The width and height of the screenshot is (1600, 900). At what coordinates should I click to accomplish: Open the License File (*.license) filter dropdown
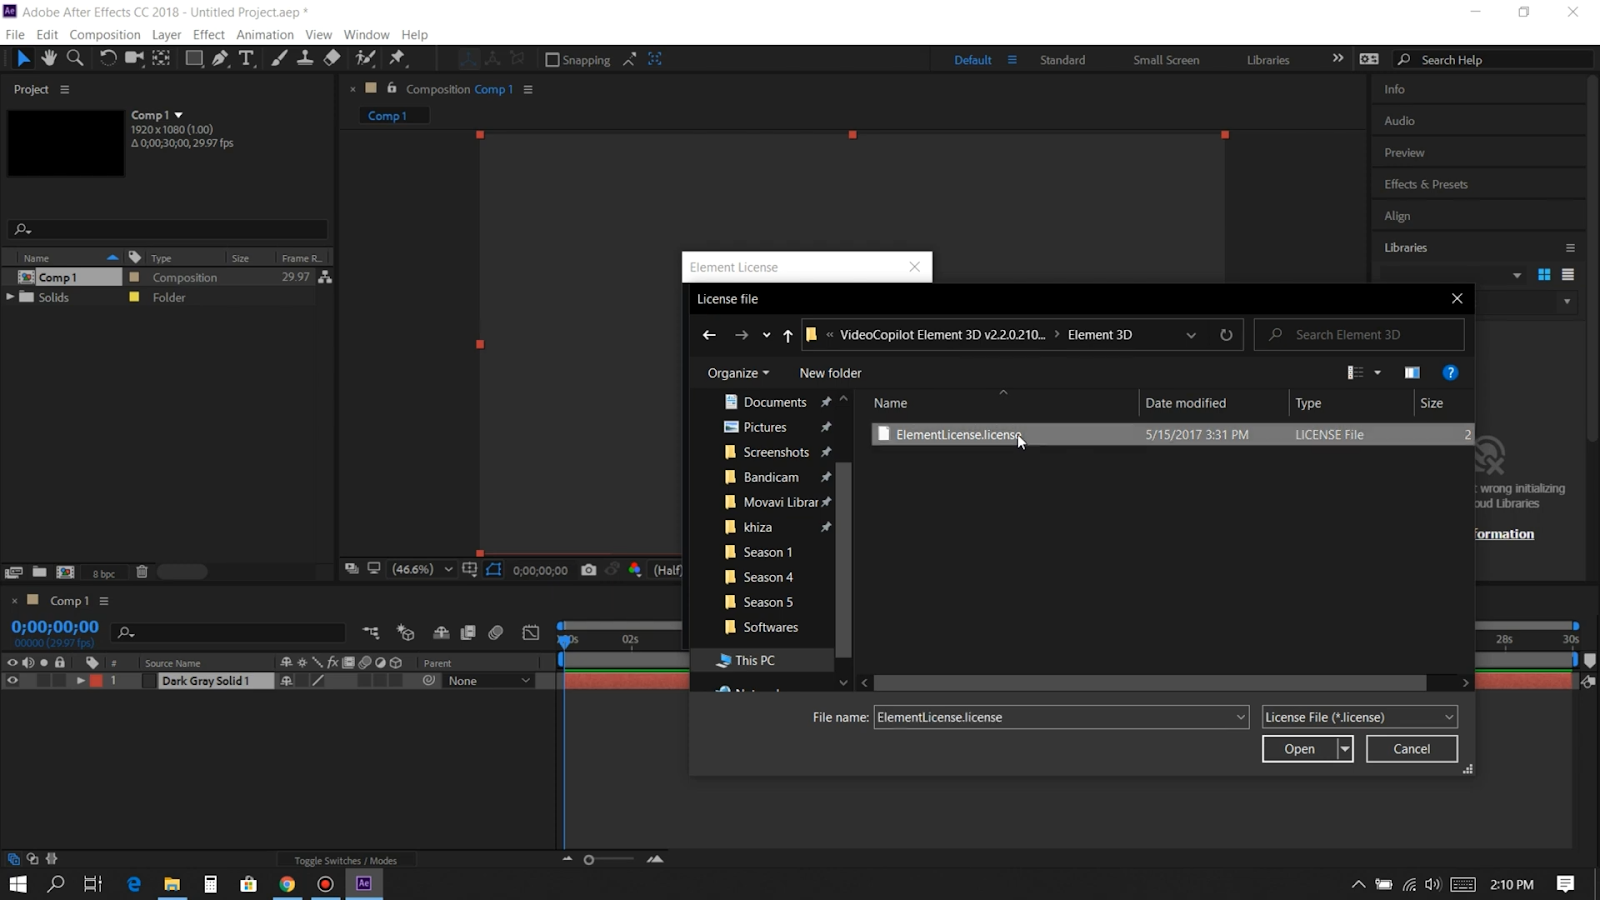[1359, 717]
